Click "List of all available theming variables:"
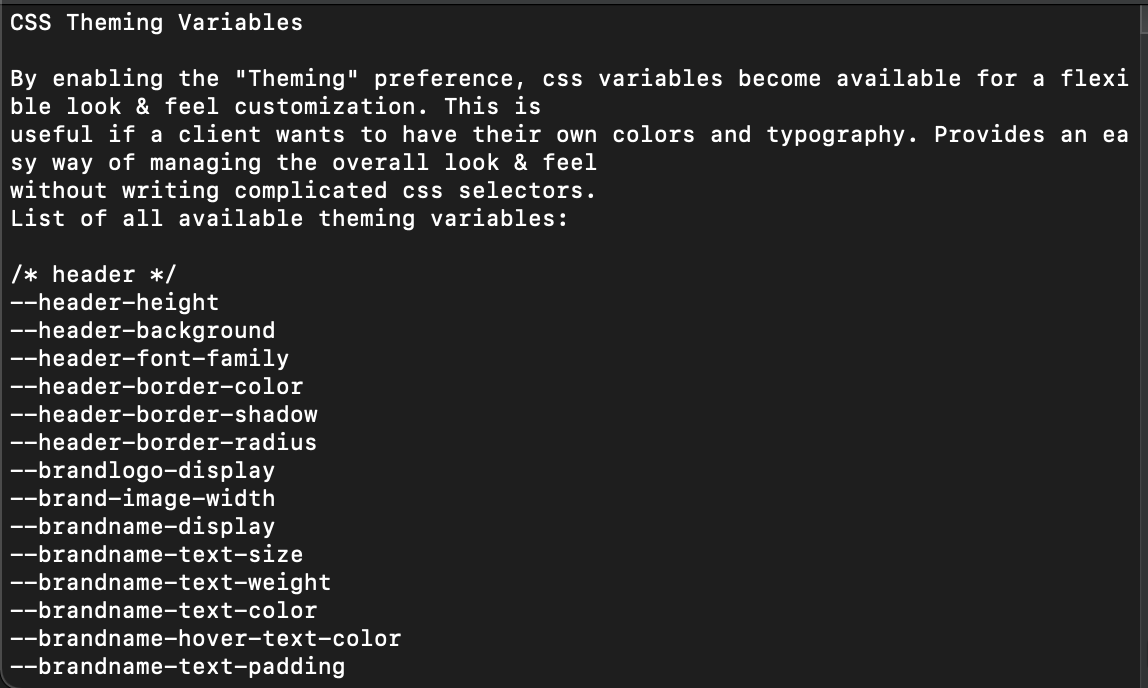 click(x=289, y=218)
